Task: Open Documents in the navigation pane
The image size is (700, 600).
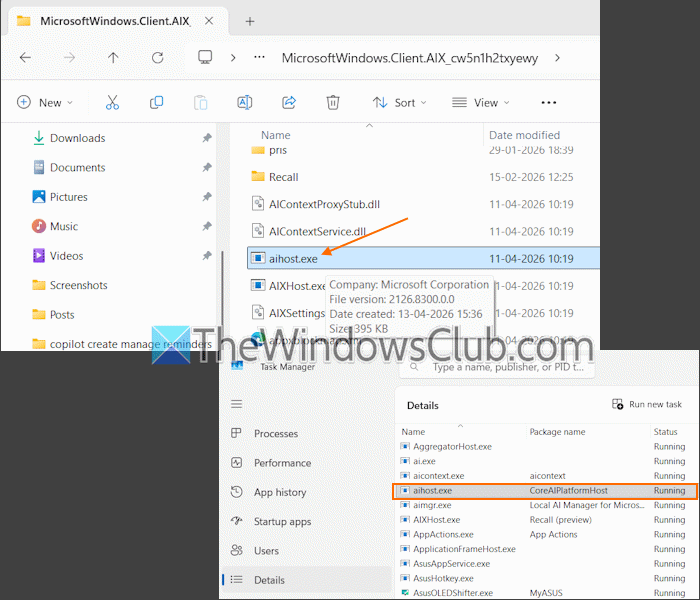Action: pos(78,167)
